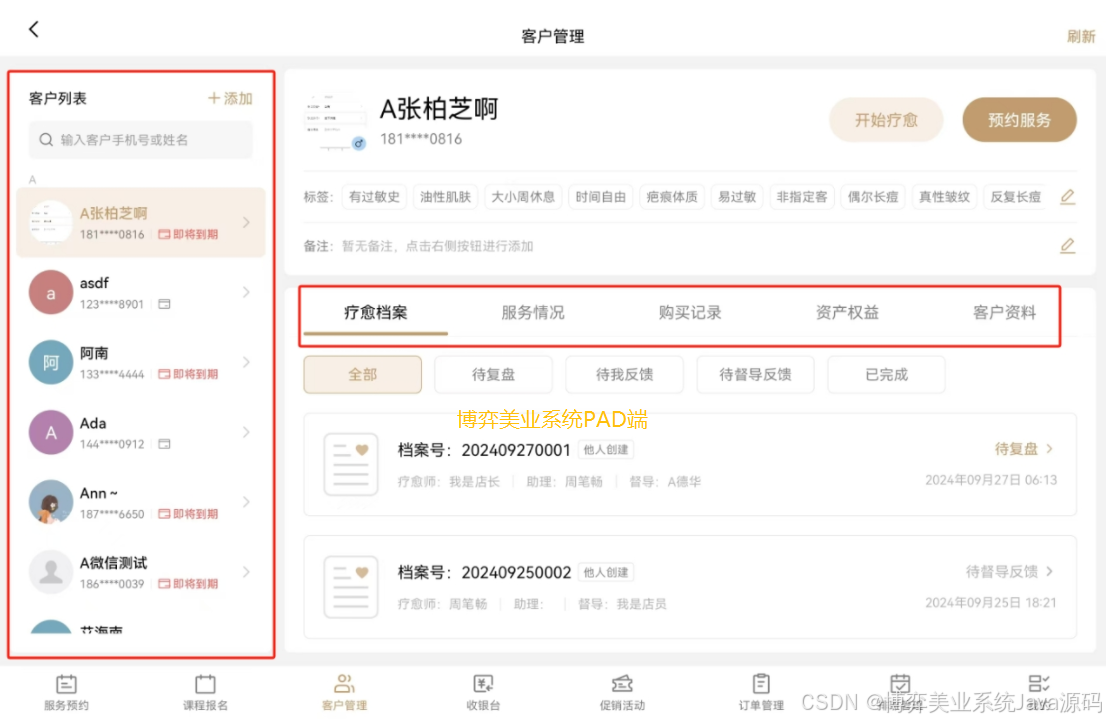The width and height of the screenshot is (1106, 722).
Task: Edit tags with the pencil icon
Action: 1067,197
